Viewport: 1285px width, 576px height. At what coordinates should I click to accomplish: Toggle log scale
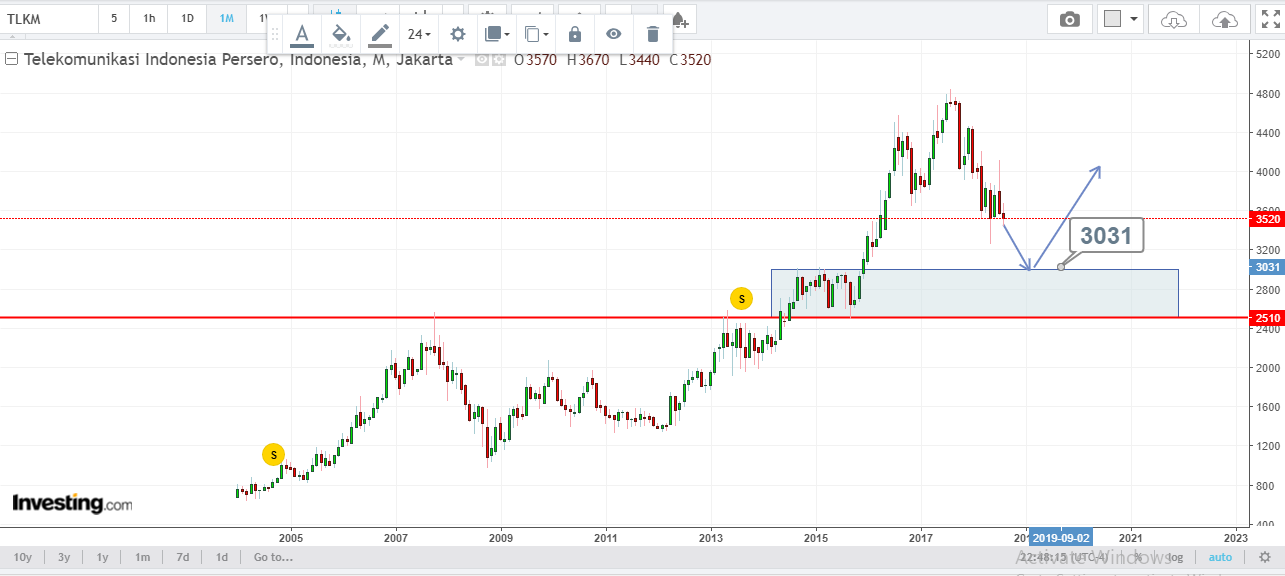[1177, 557]
